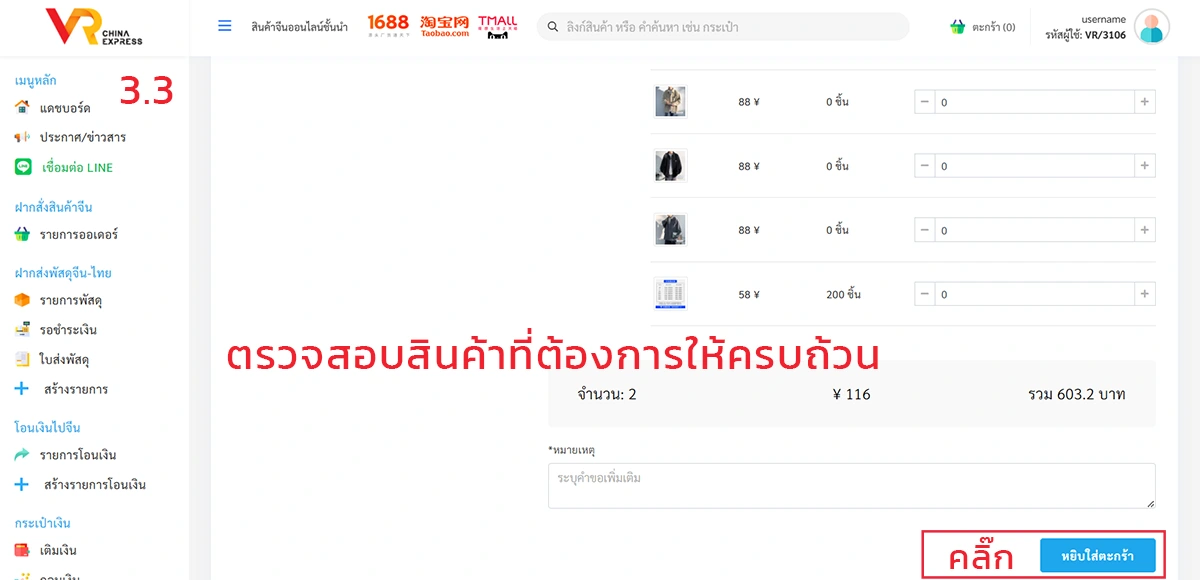Open แดชบอร์ด in the sidebar menu
Viewport: 1200px width, 580px height.
[x=65, y=107]
